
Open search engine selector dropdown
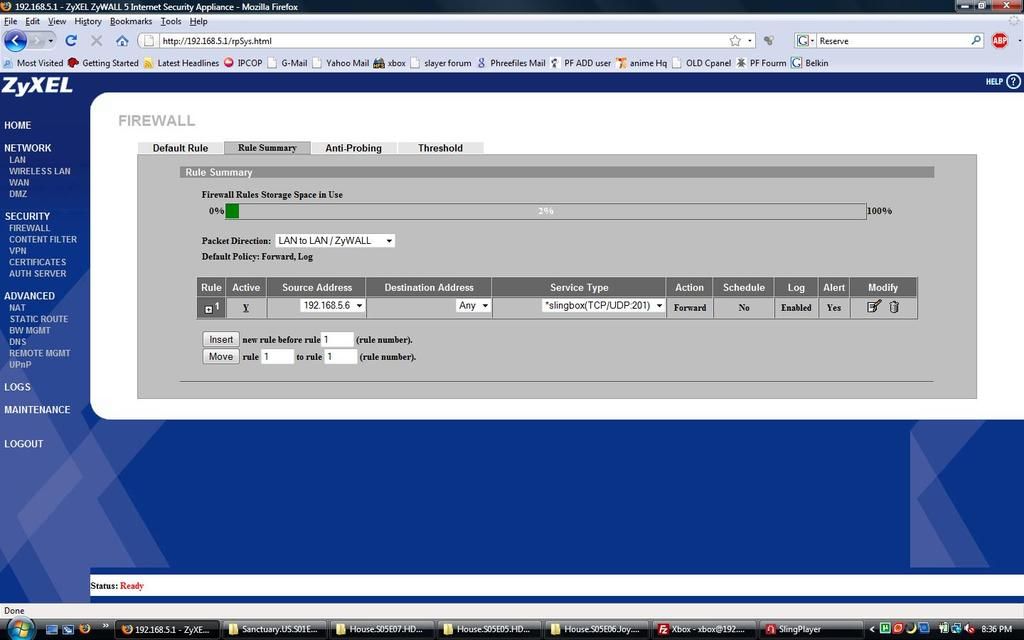coord(806,40)
